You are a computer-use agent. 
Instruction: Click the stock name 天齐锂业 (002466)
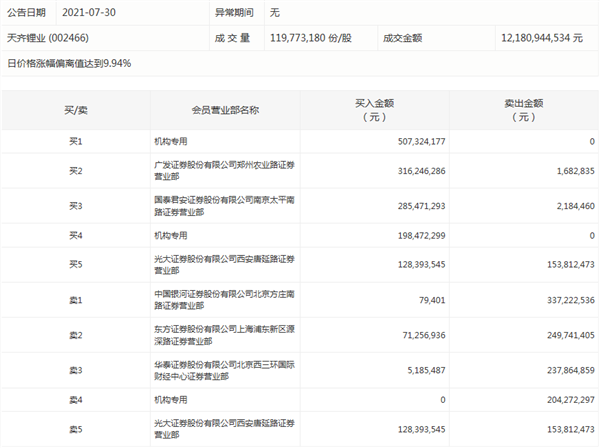[48, 38]
